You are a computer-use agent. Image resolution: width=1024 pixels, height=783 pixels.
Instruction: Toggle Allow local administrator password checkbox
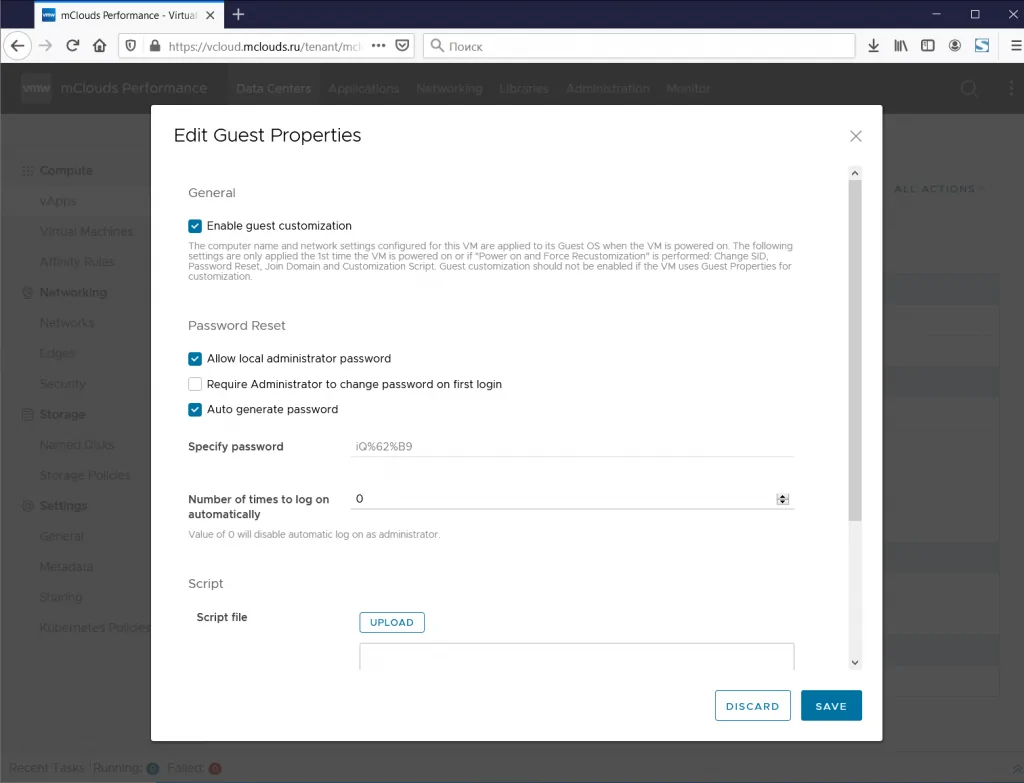coord(195,359)
